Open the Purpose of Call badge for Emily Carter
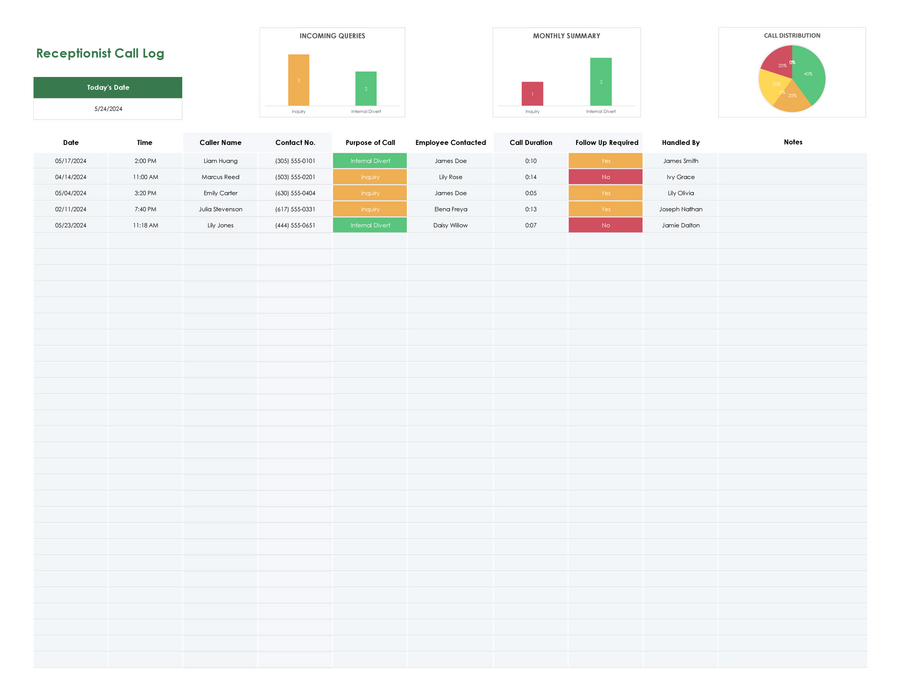This screenshot has width=900, height=696. click(370, 193)
